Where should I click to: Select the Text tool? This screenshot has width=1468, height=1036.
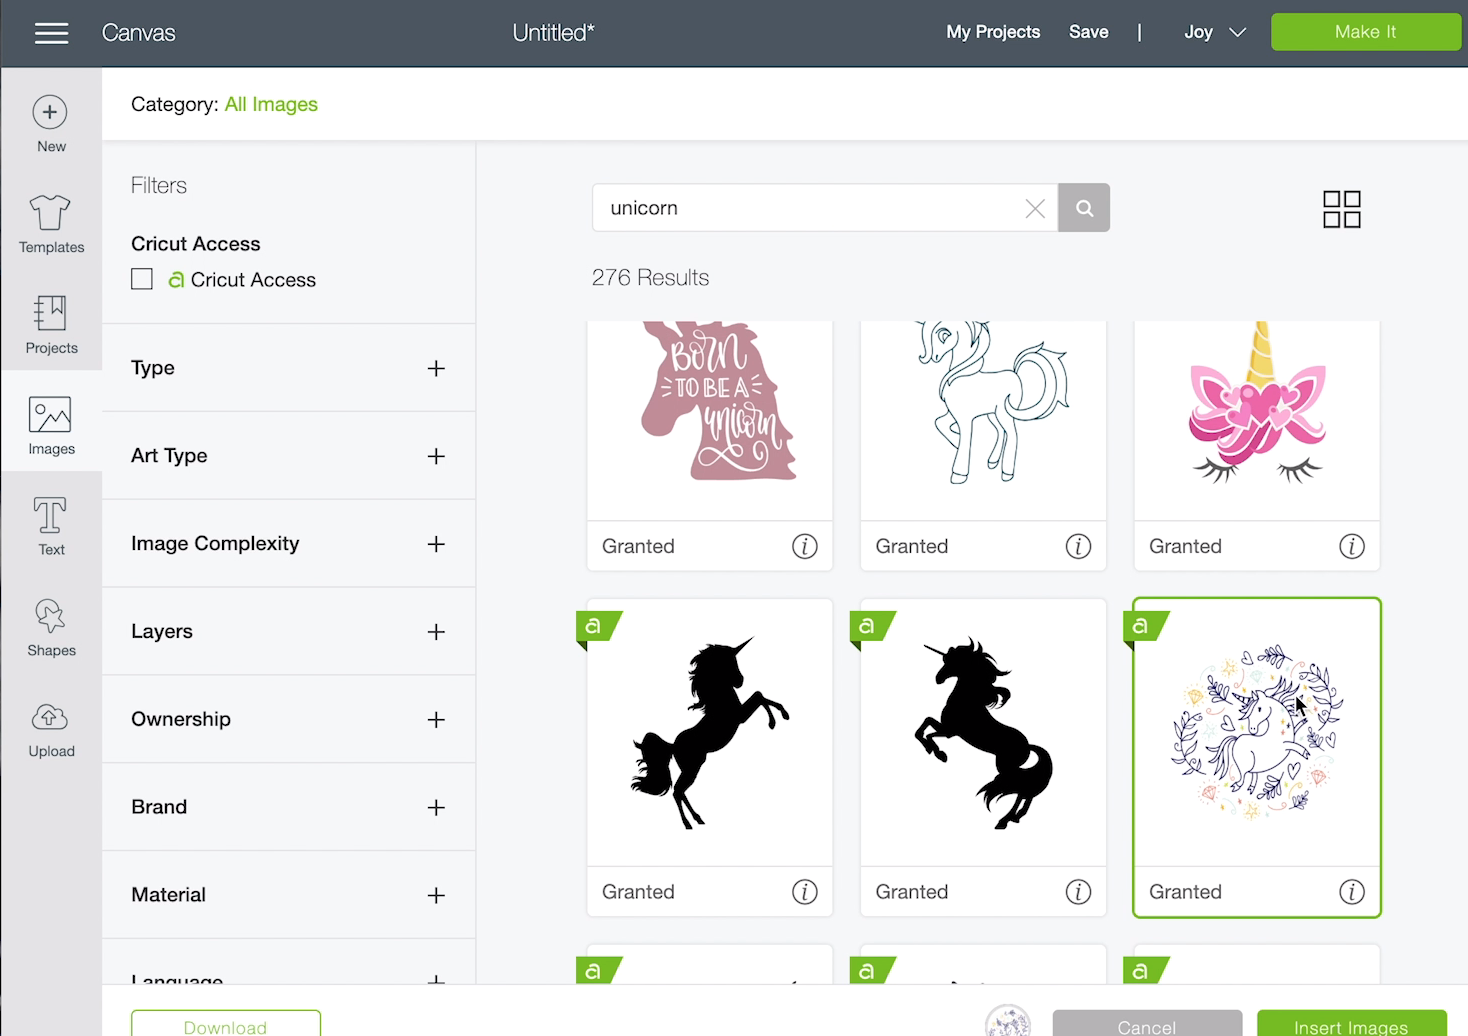(x=51, y=527)
